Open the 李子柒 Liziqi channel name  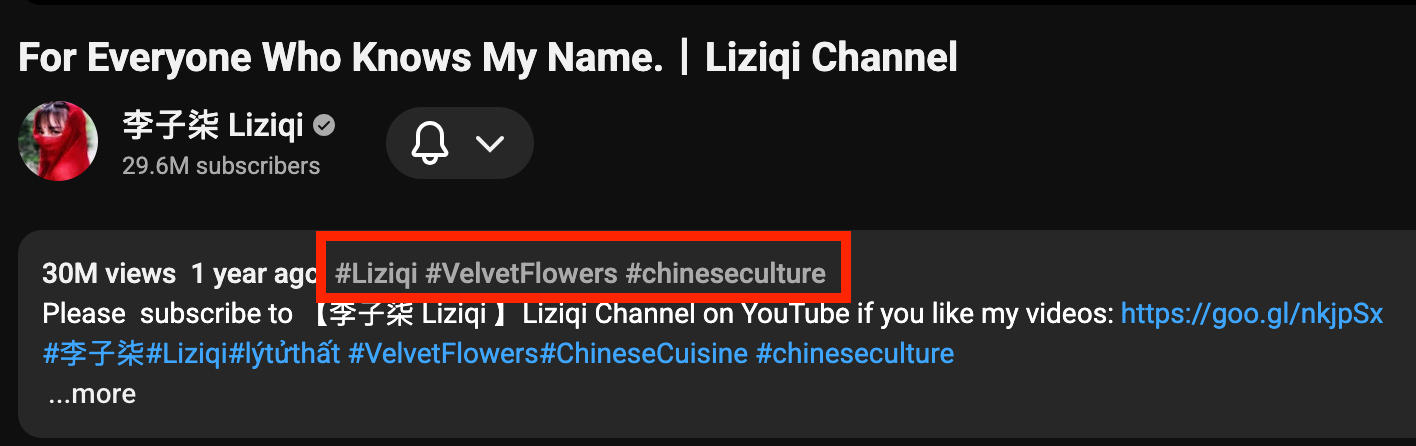click(215, 127)
